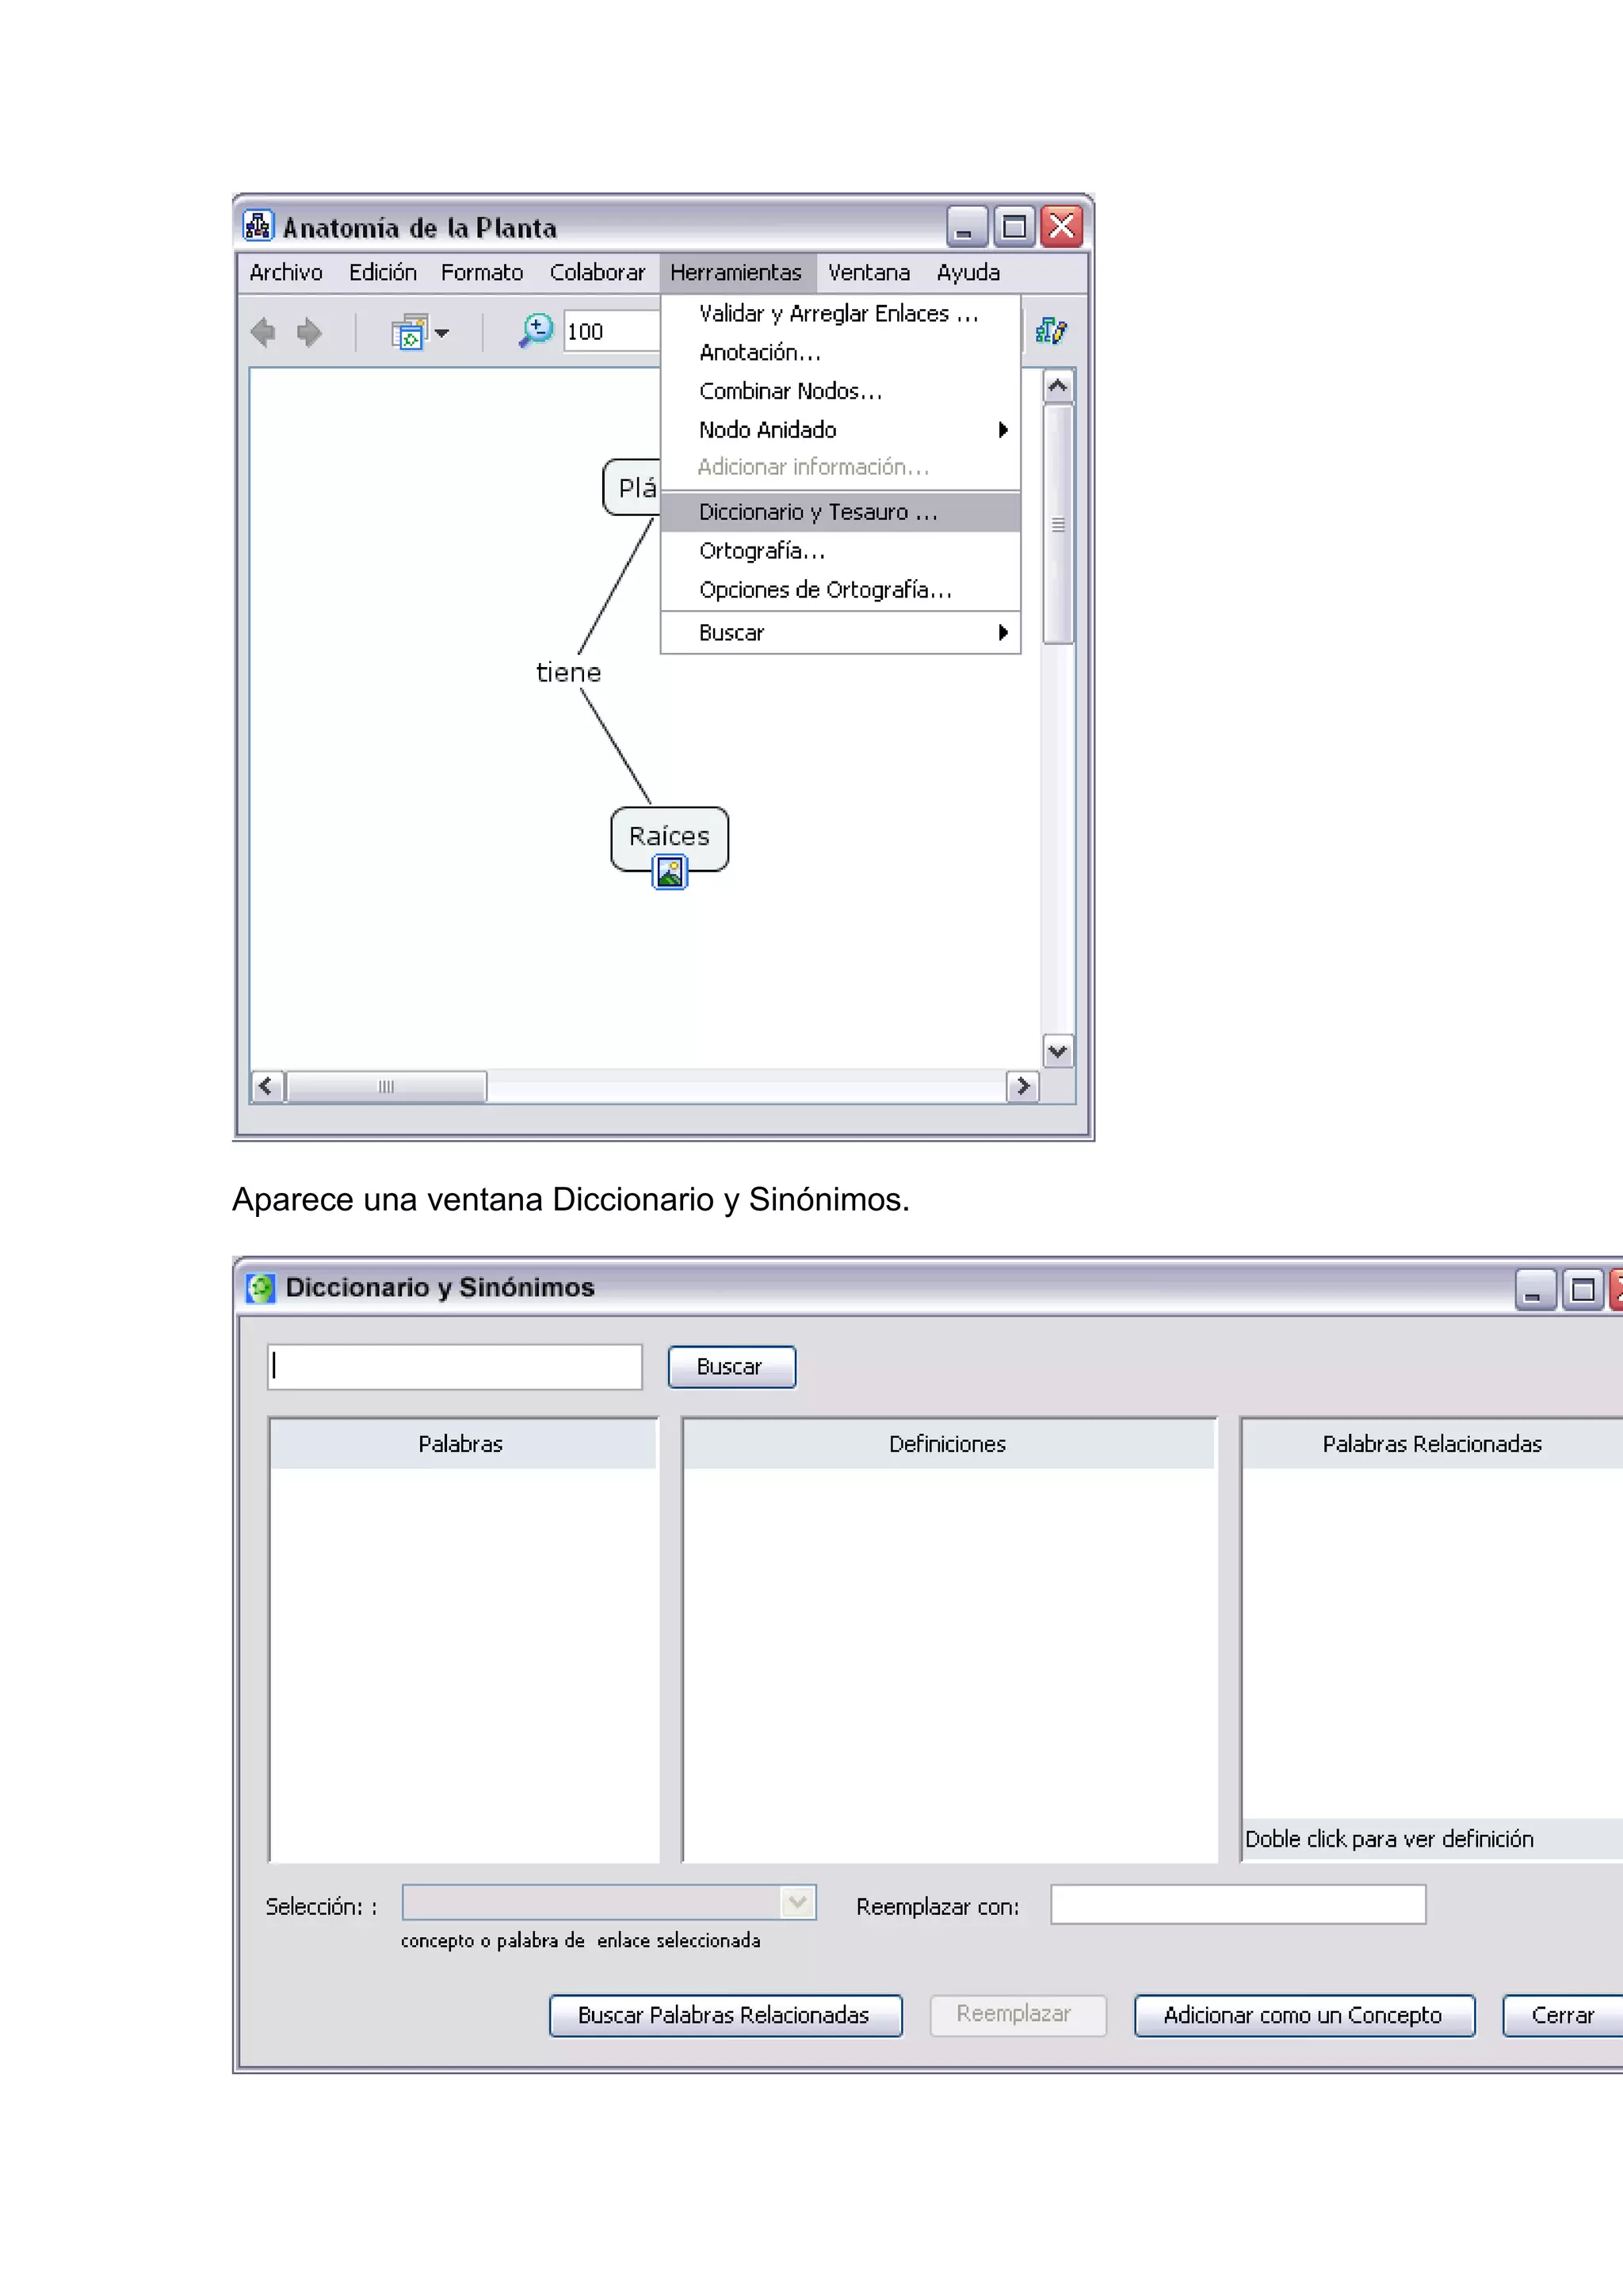
Task: Click the horizontal scrollbar thumb of the map
Action: coord(386,1086)
